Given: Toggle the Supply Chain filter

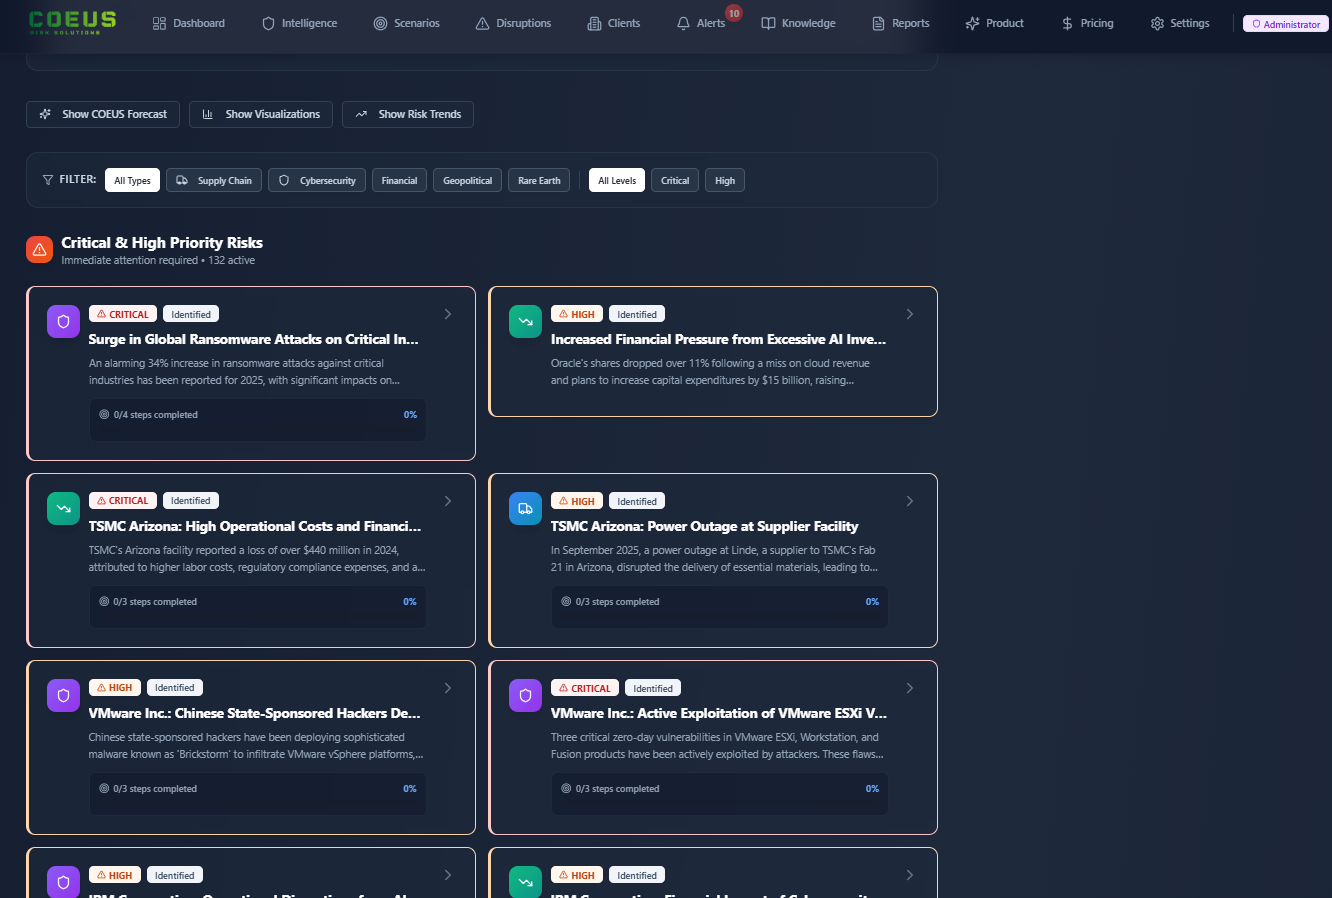Looking at the screenshot, I should click(x=214, y=180).
